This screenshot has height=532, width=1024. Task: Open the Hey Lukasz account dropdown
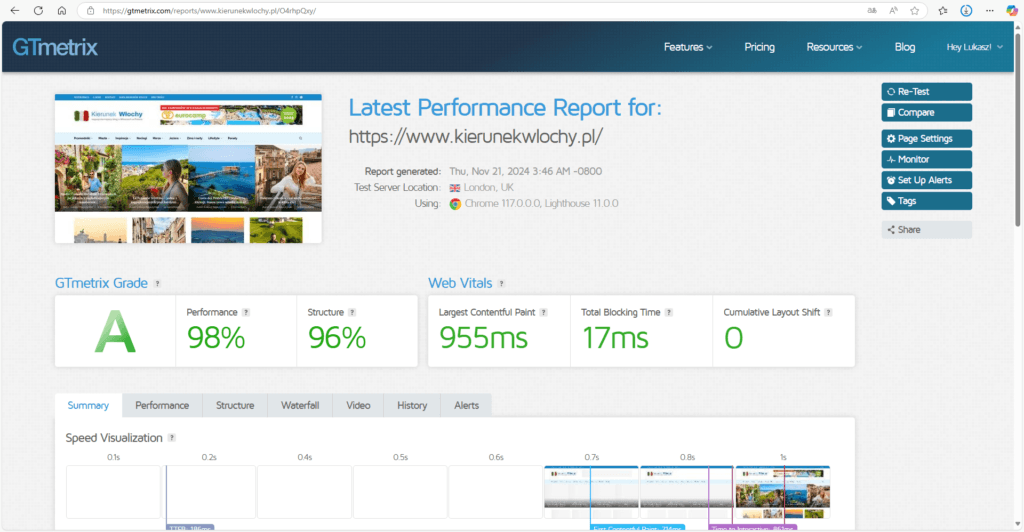click(974, 47)
